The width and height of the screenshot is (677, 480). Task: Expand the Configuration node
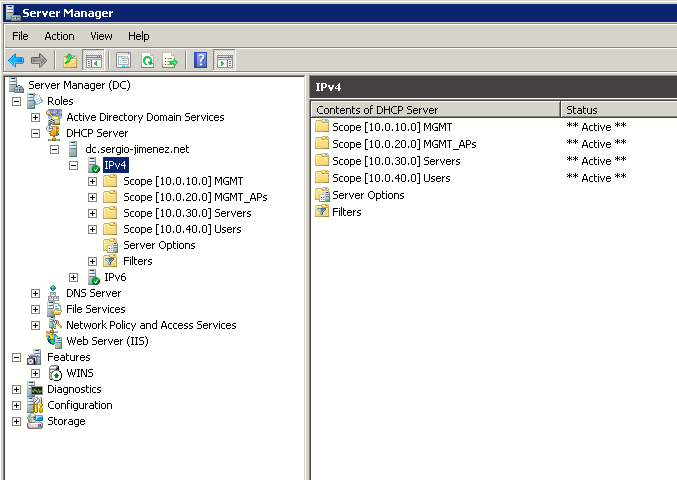pyautogui.click(x=16, y=405)
